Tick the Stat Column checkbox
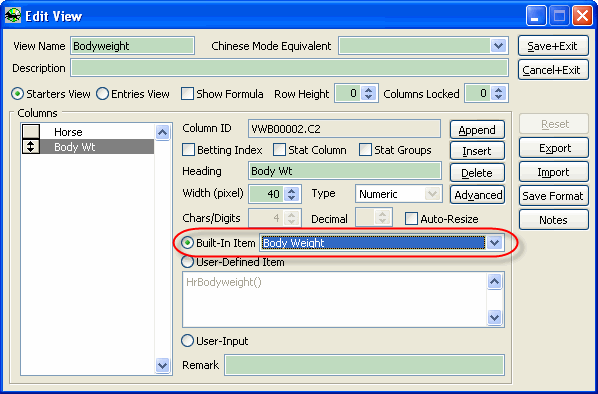 click(279, 150)
